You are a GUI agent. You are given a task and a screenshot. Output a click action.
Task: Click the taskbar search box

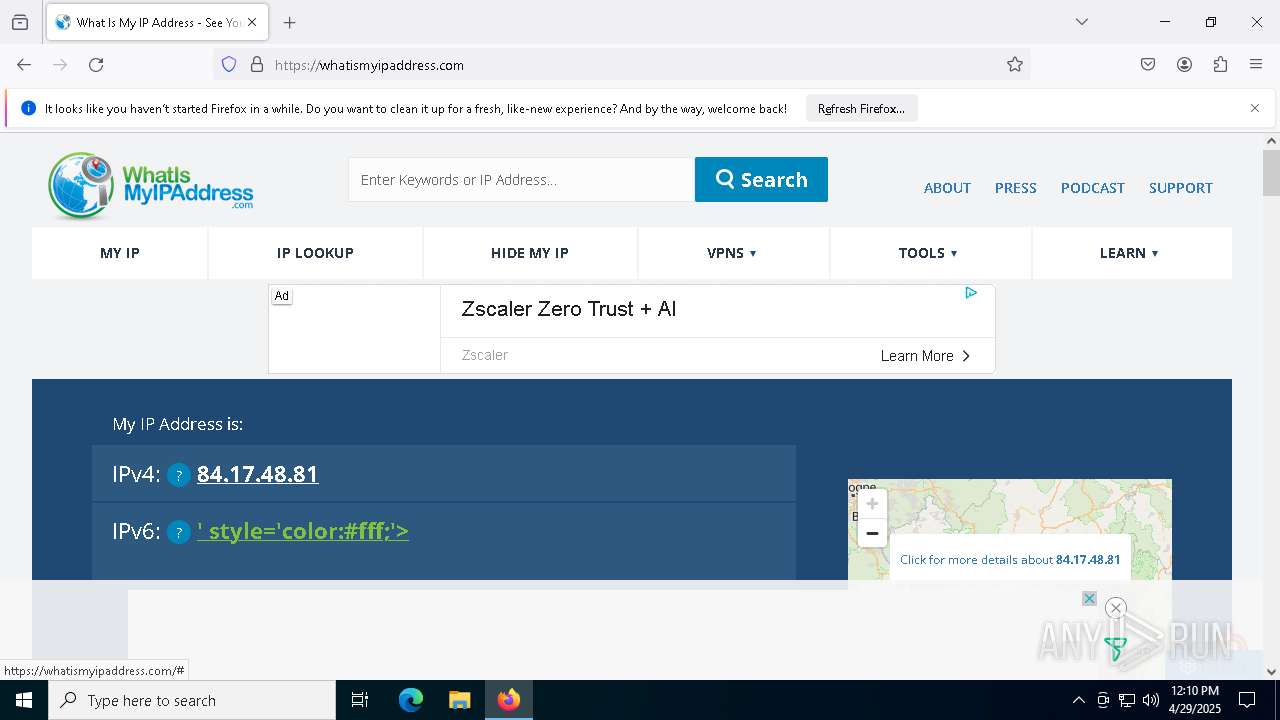click(192, 700)
